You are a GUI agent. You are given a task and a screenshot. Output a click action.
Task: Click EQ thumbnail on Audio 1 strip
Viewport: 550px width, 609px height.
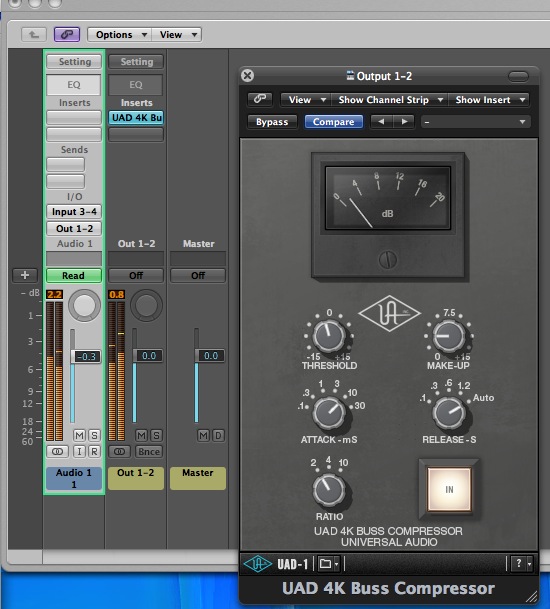73,85
